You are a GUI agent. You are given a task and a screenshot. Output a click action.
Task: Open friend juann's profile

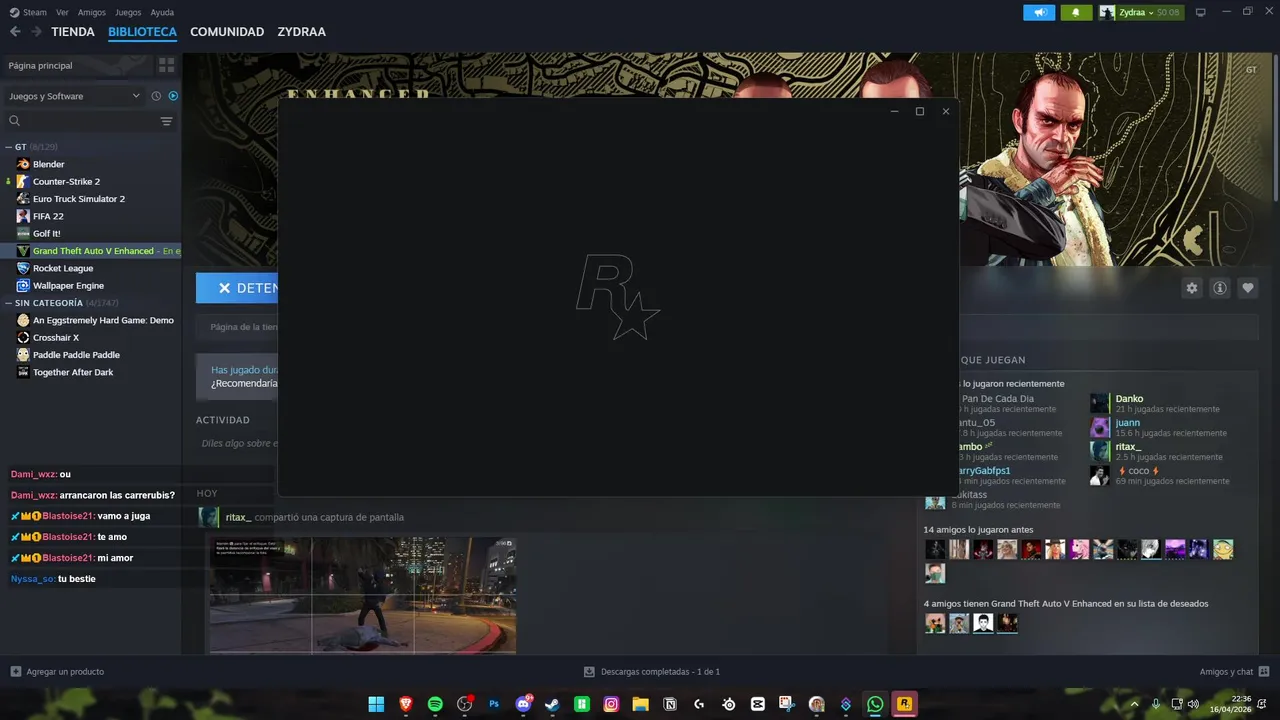[x=1127, y=423]
